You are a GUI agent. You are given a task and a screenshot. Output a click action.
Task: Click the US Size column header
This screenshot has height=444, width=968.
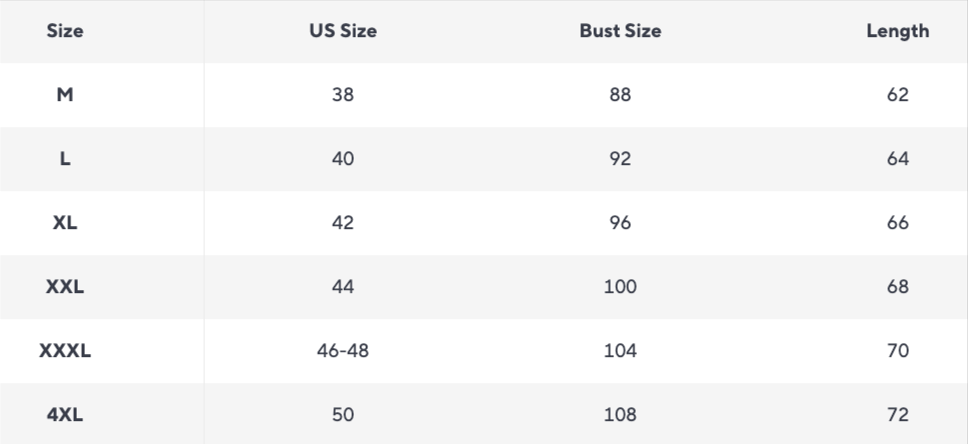coord(343,31)
